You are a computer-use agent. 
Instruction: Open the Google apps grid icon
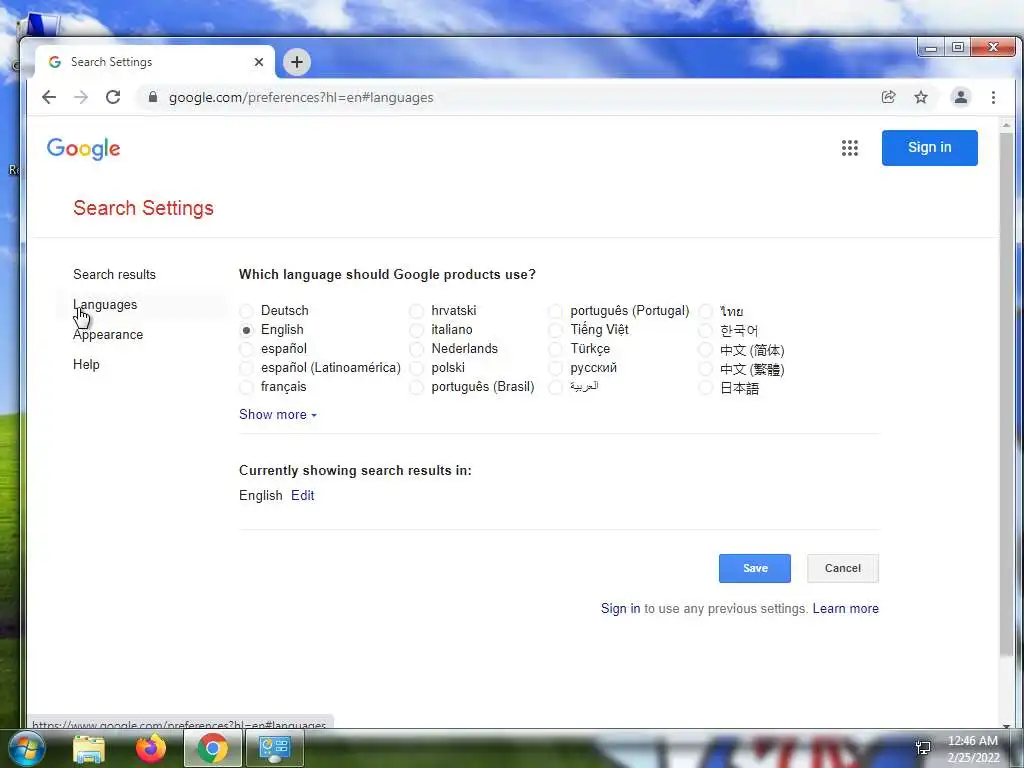pos(850,148)
